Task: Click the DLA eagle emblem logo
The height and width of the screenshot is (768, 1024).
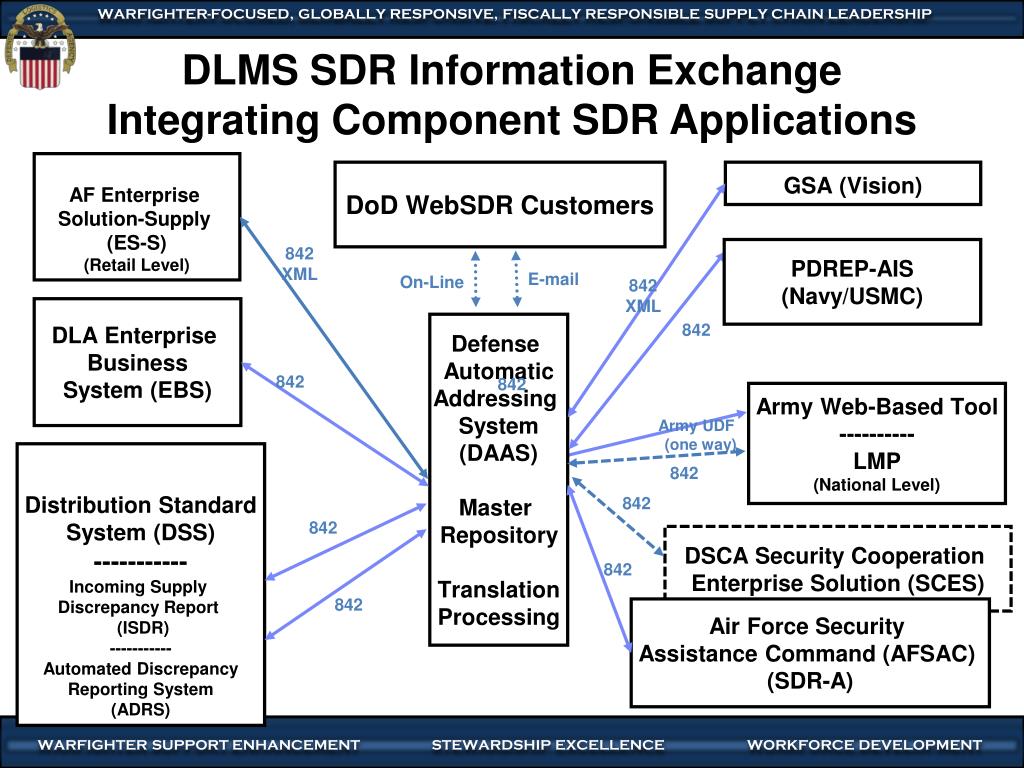Action: click(x=40, y=48)
